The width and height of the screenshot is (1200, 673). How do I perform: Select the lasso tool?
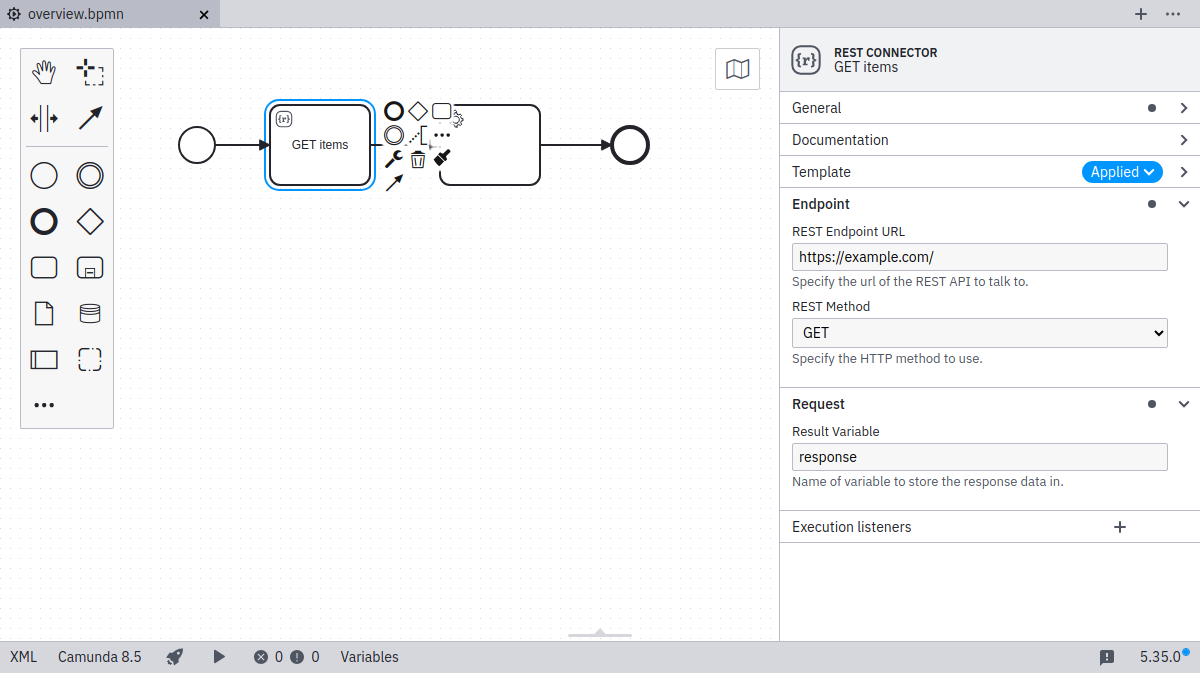coord(90,72)
